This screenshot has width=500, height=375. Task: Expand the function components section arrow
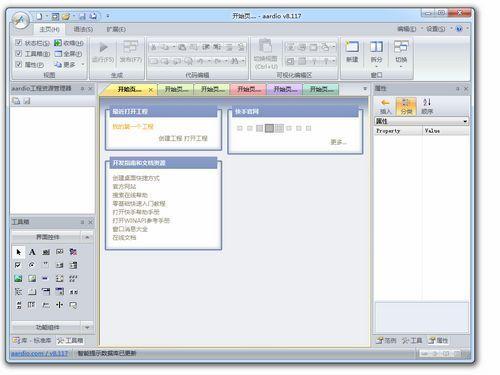pos(87,327)
